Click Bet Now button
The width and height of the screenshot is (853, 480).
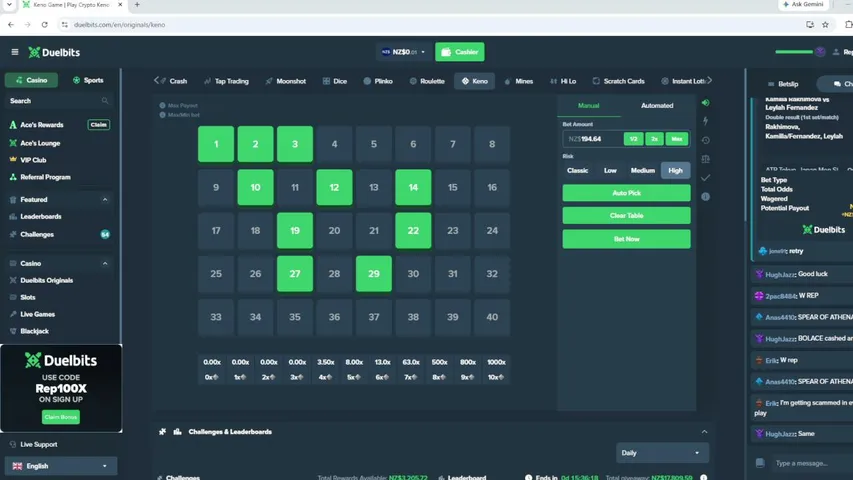point(627,239)
